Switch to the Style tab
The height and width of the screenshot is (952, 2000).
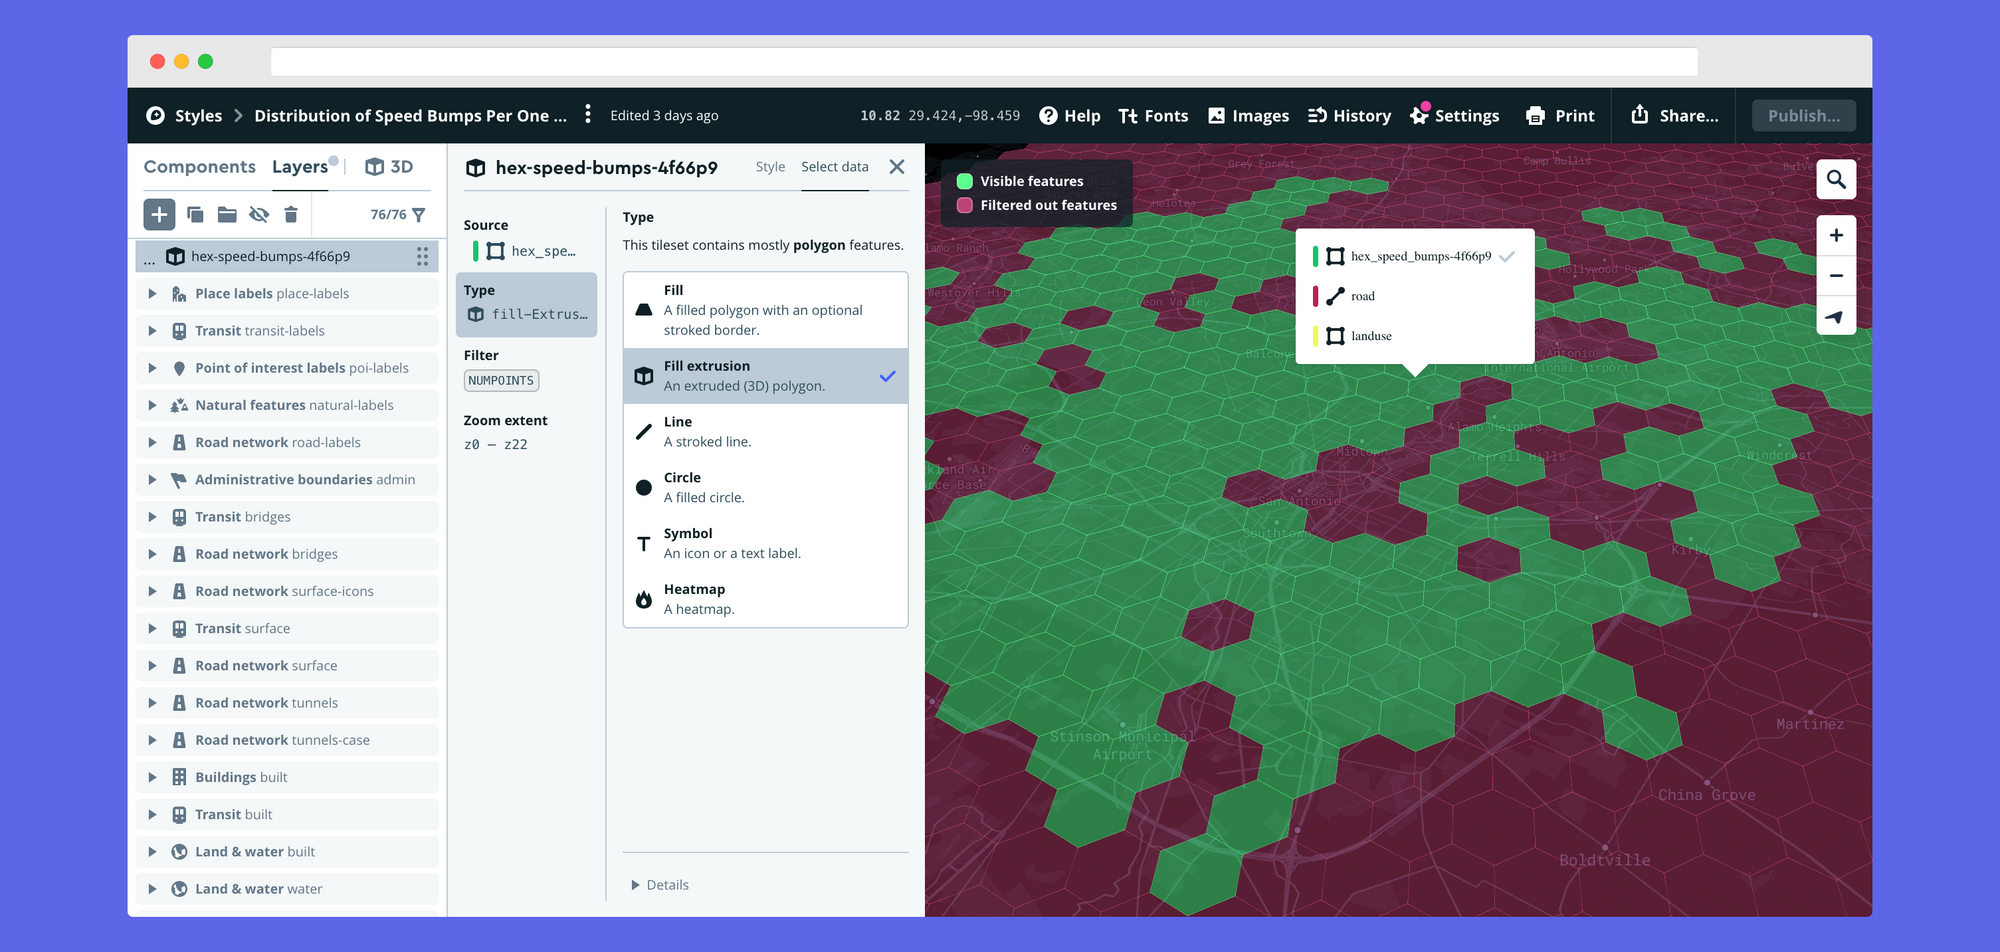770,167
